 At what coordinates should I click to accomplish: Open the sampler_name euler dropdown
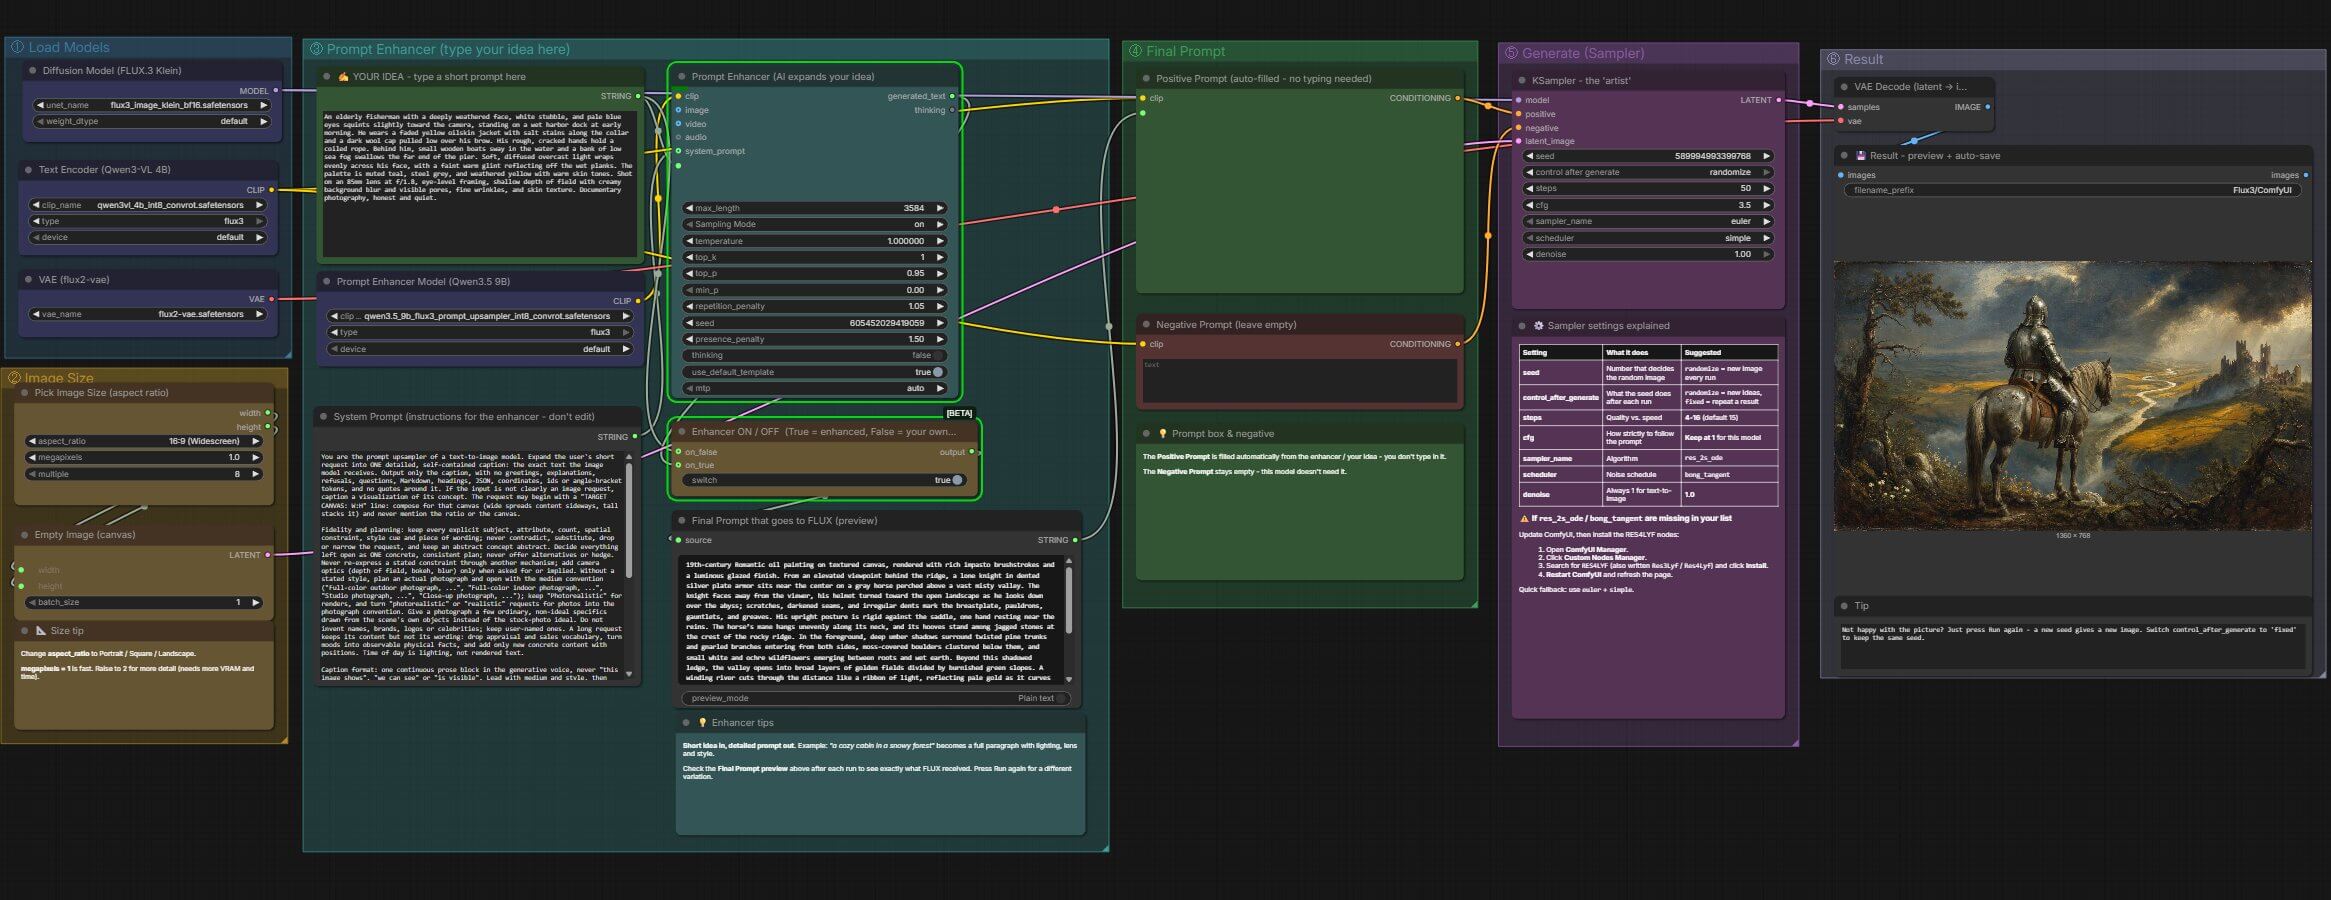pos(1648,222)
